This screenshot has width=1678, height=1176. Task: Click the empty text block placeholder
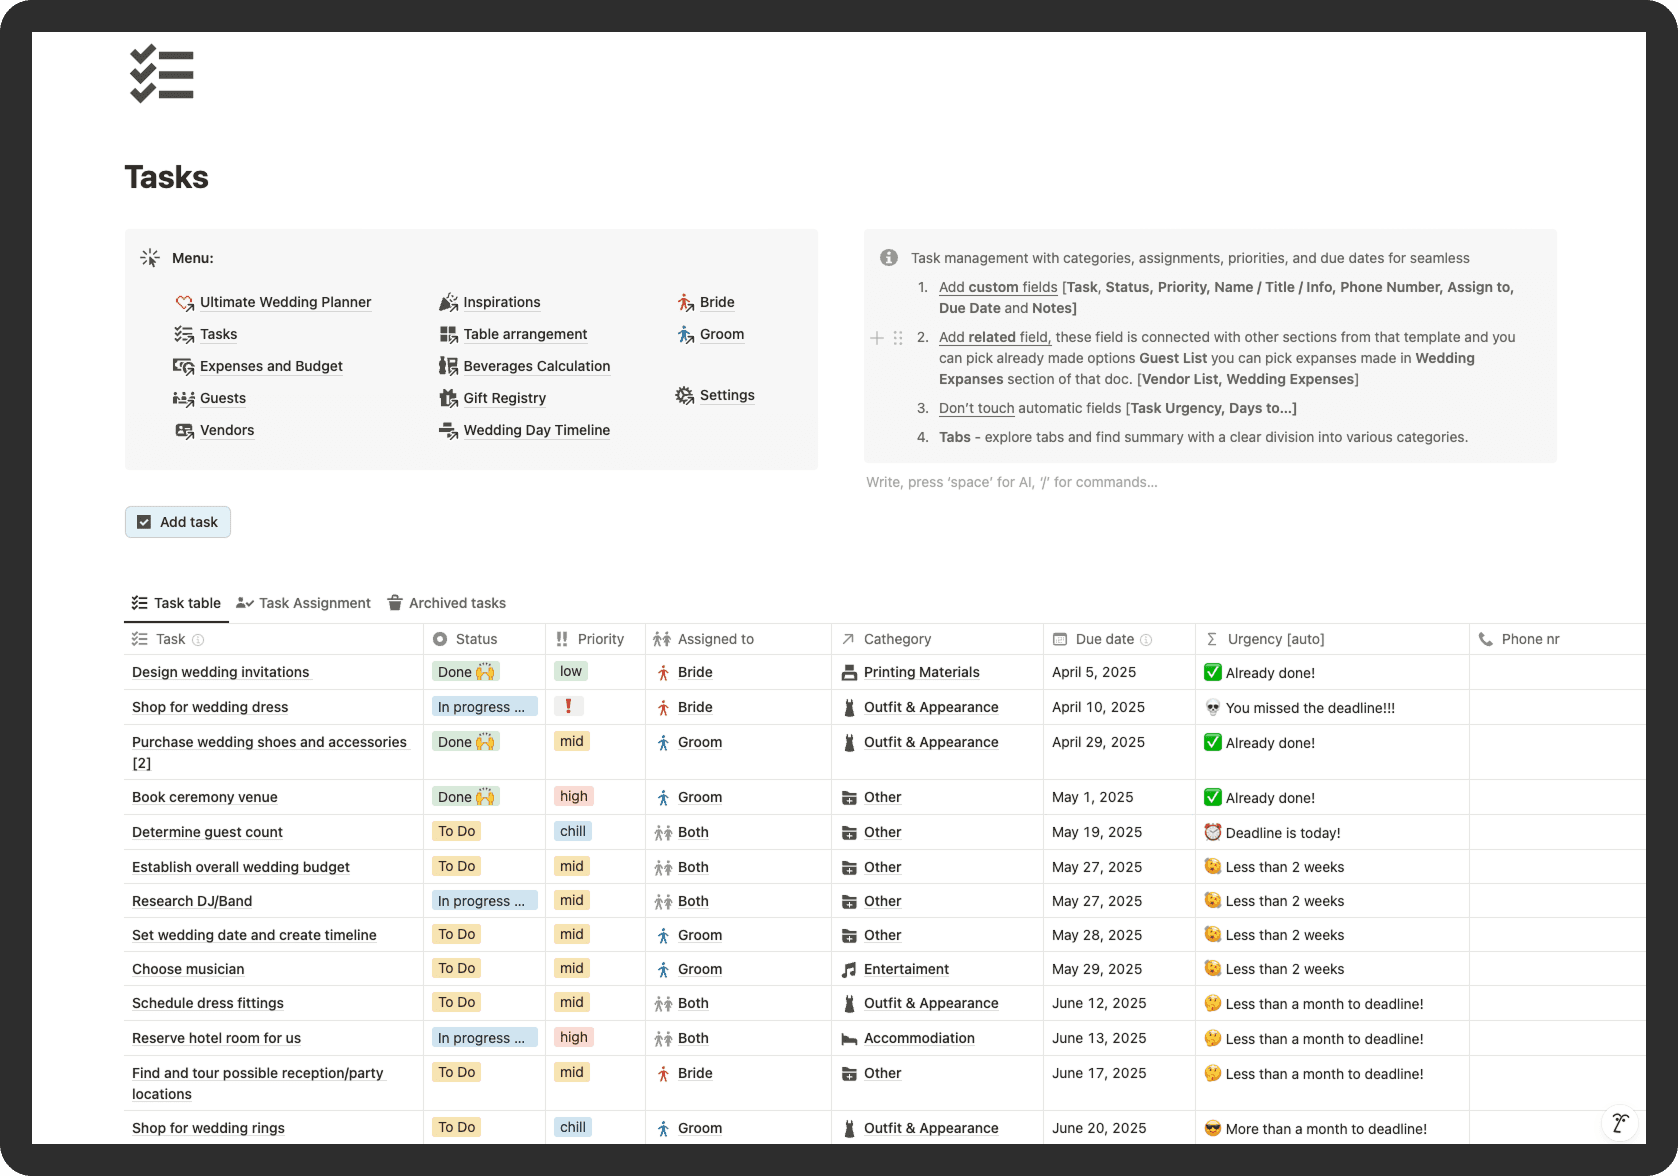(x=1011, y=482)
